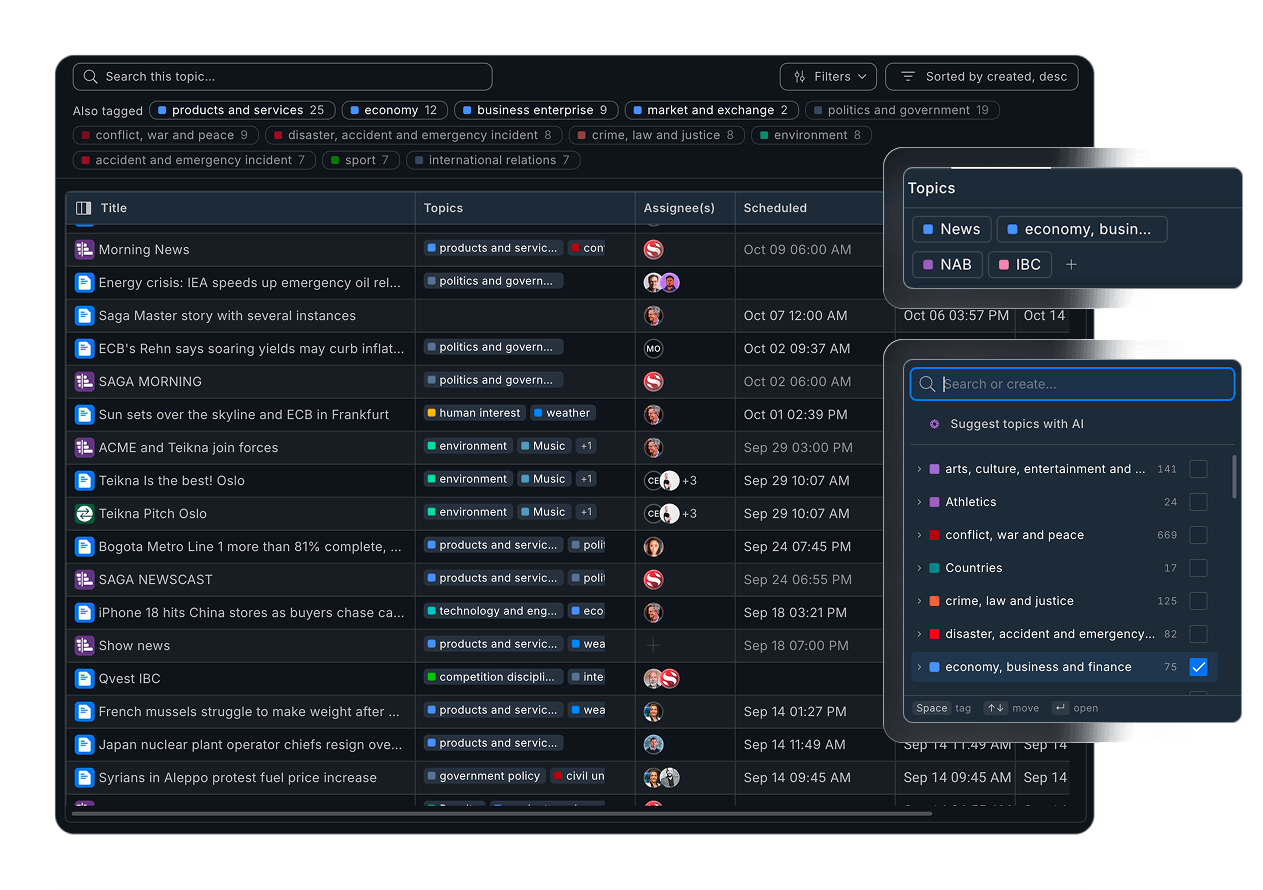Expand economy, business and finance topic

pyautogui.click(x=919, y=667)
